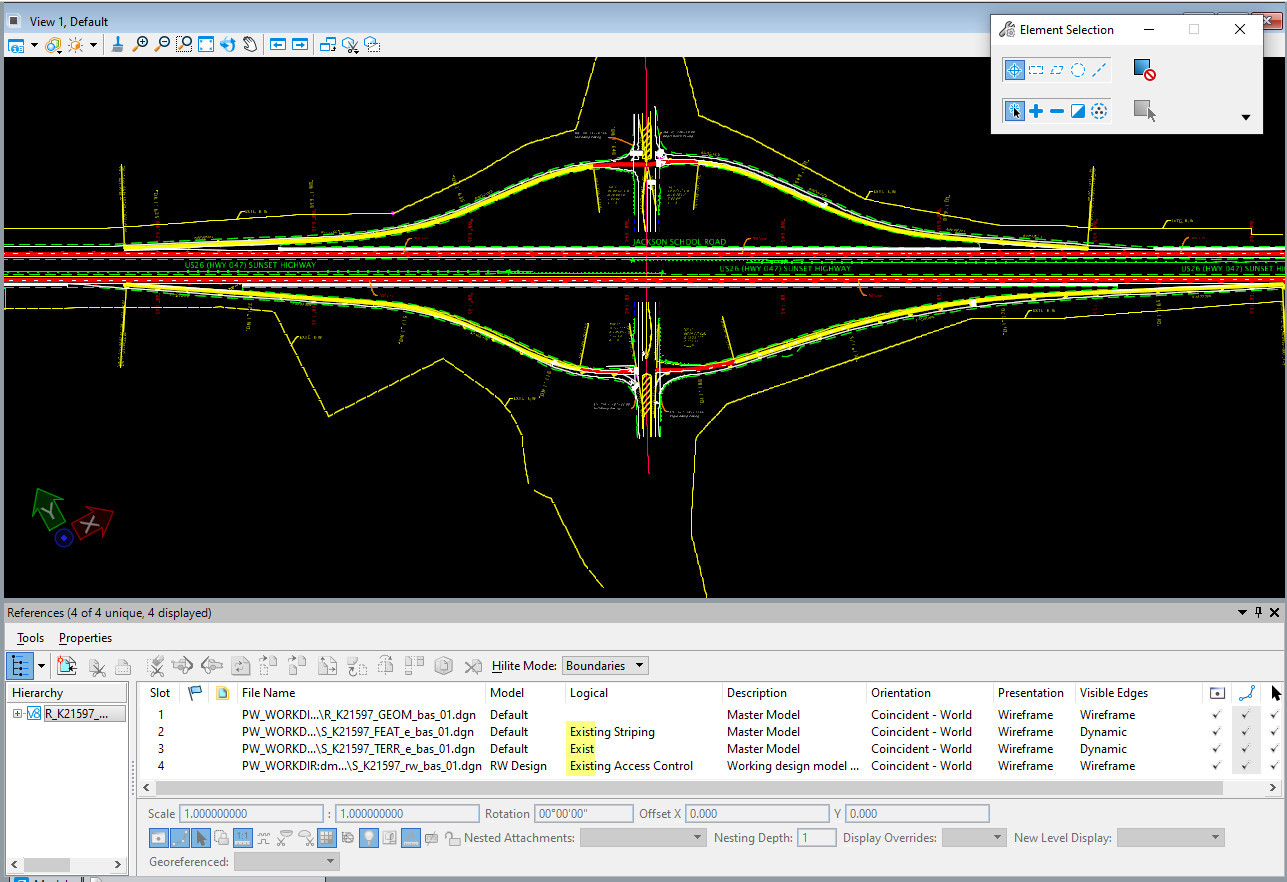Click the Update View brush icon

coord(117,45)
